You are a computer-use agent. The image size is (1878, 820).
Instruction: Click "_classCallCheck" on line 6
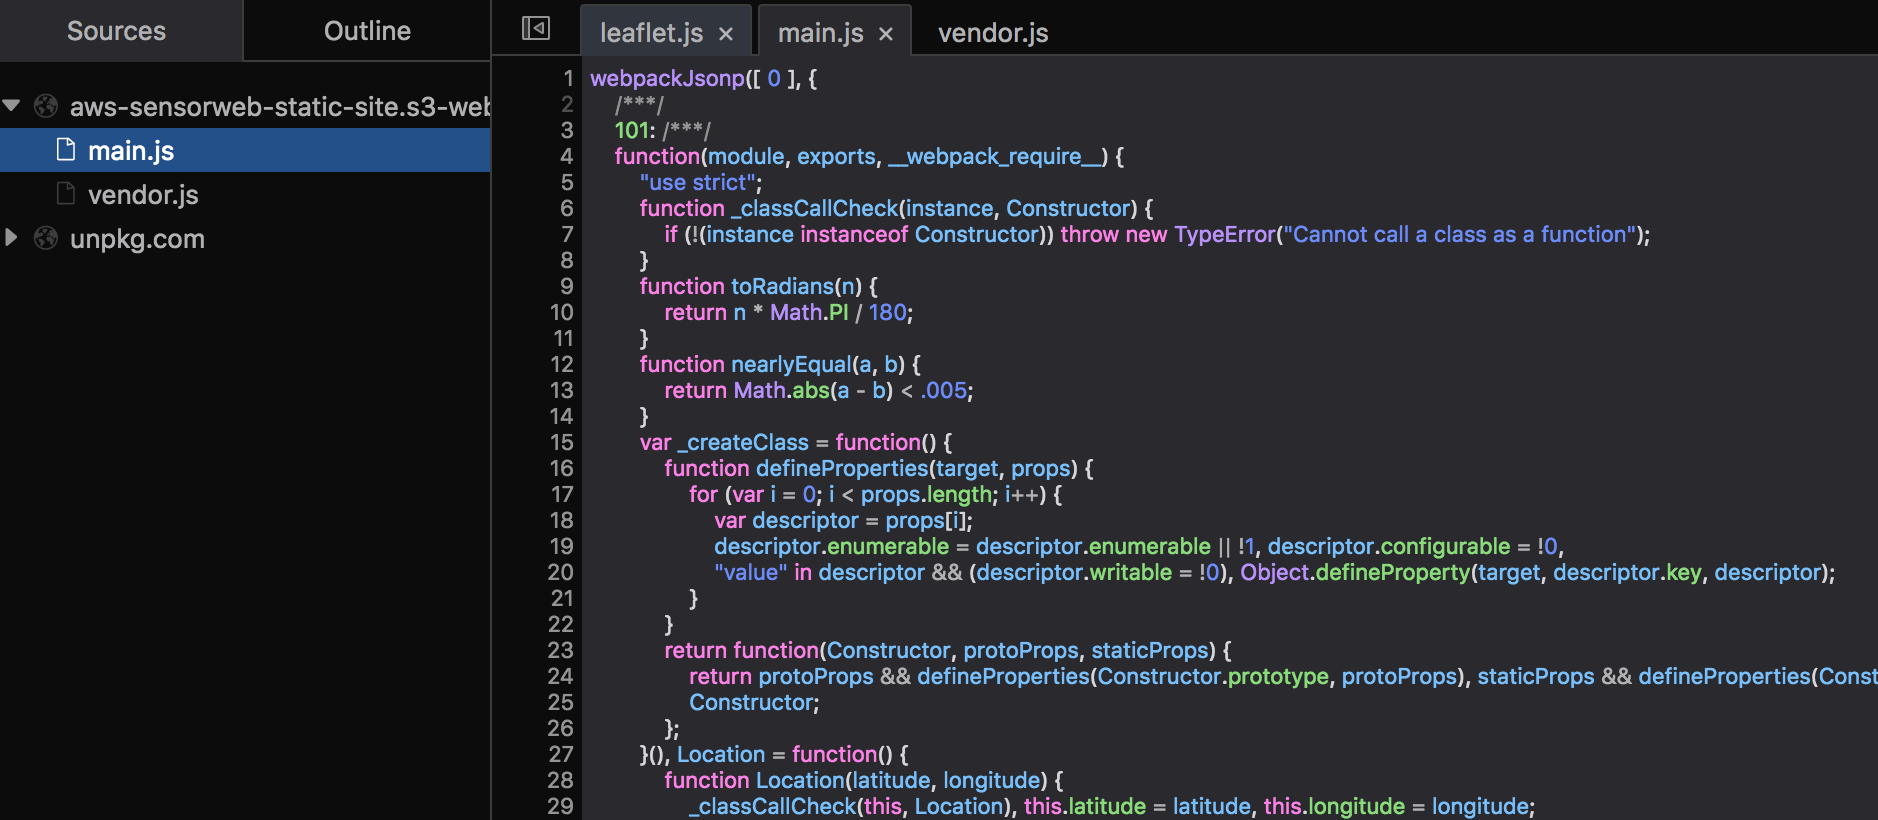[815, 208]
